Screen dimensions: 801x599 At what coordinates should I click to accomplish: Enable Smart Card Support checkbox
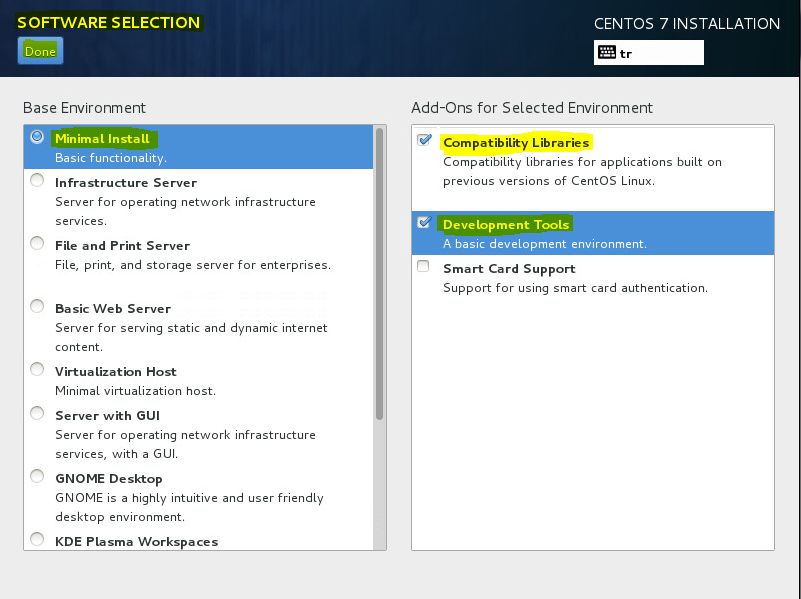point(423,266)
